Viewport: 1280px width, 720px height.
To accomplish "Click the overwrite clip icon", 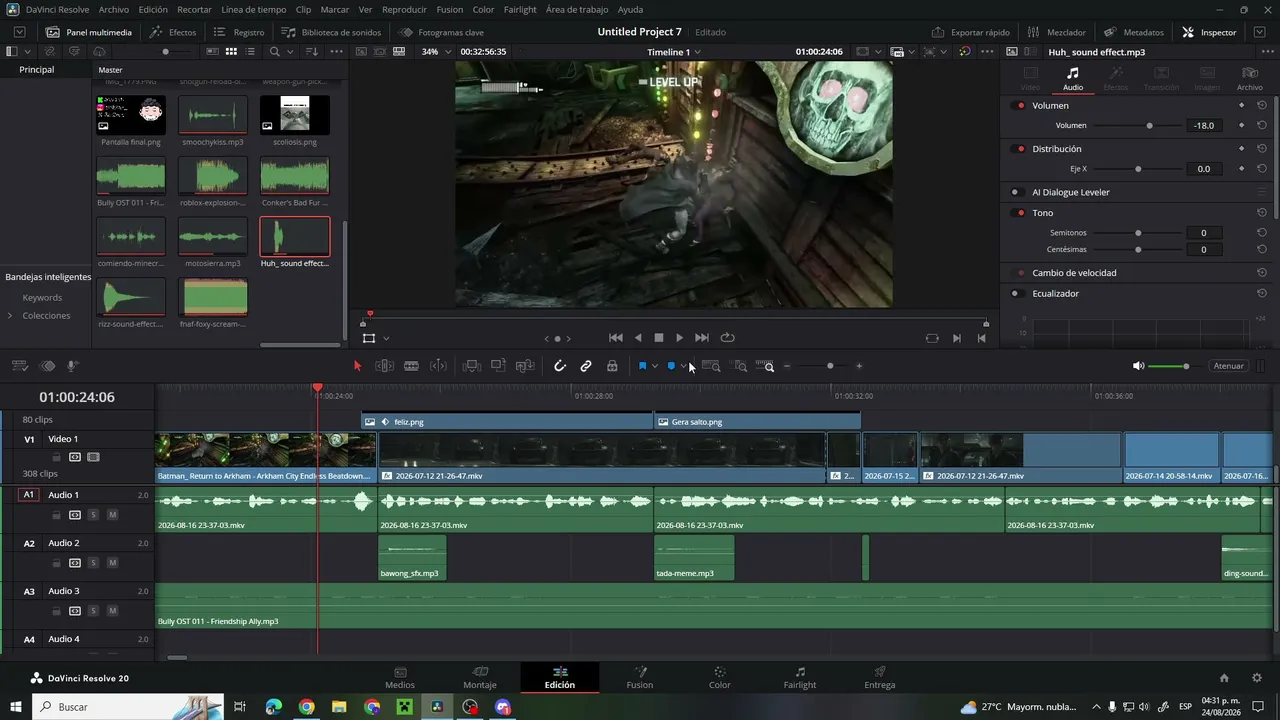I will coord(498,366).
